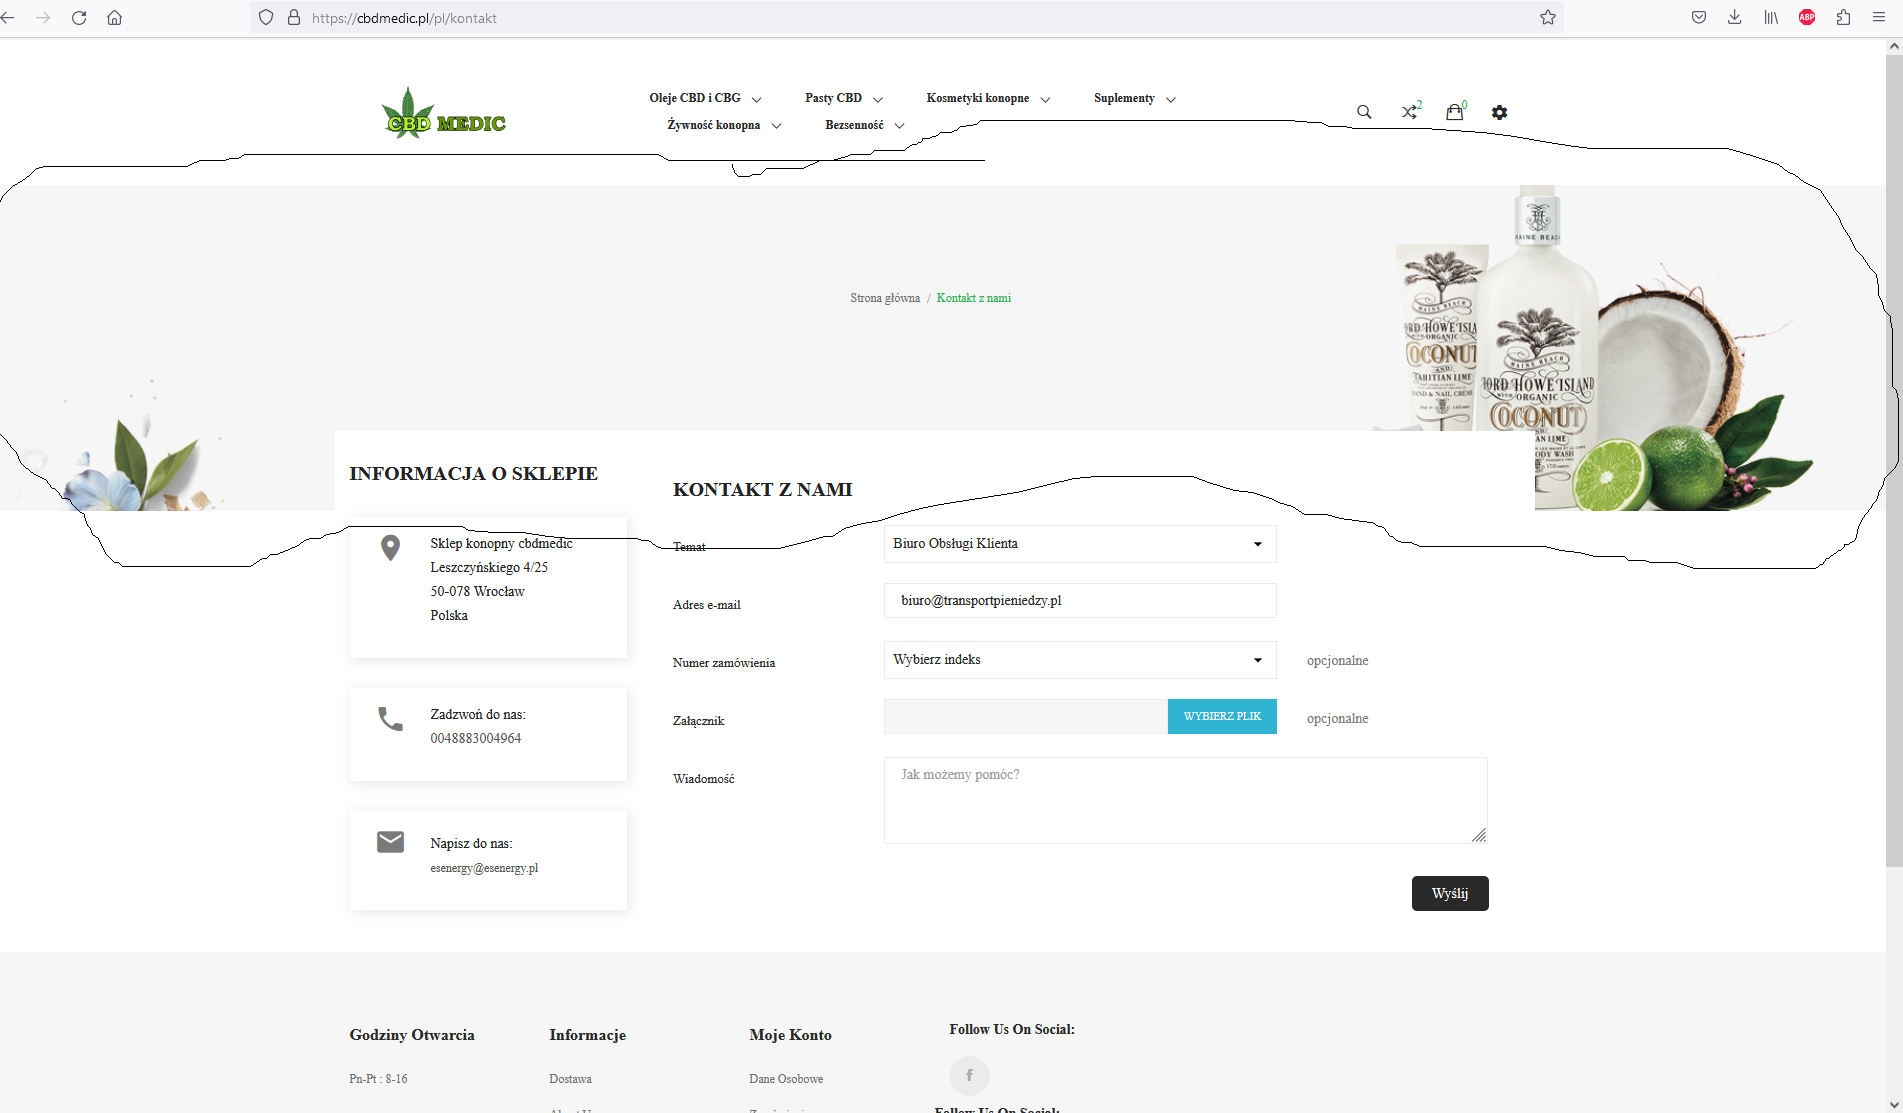Screen dimensions: 1903x1113
Task: Click phone number 0048883004964
Action: [x=476, y=738]
